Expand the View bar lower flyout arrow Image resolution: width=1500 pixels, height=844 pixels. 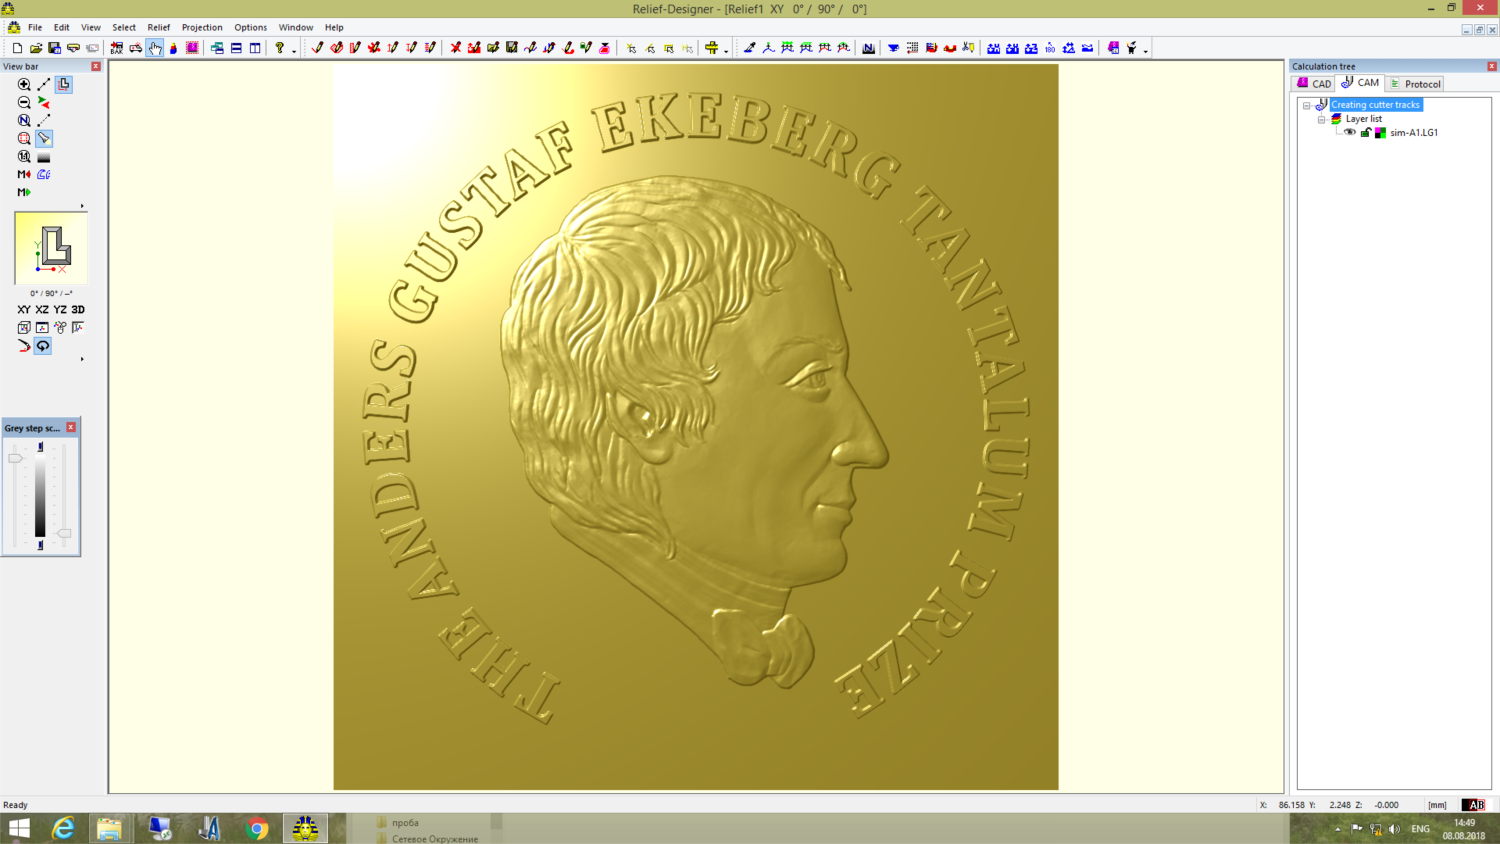click(x=82, y=358)
